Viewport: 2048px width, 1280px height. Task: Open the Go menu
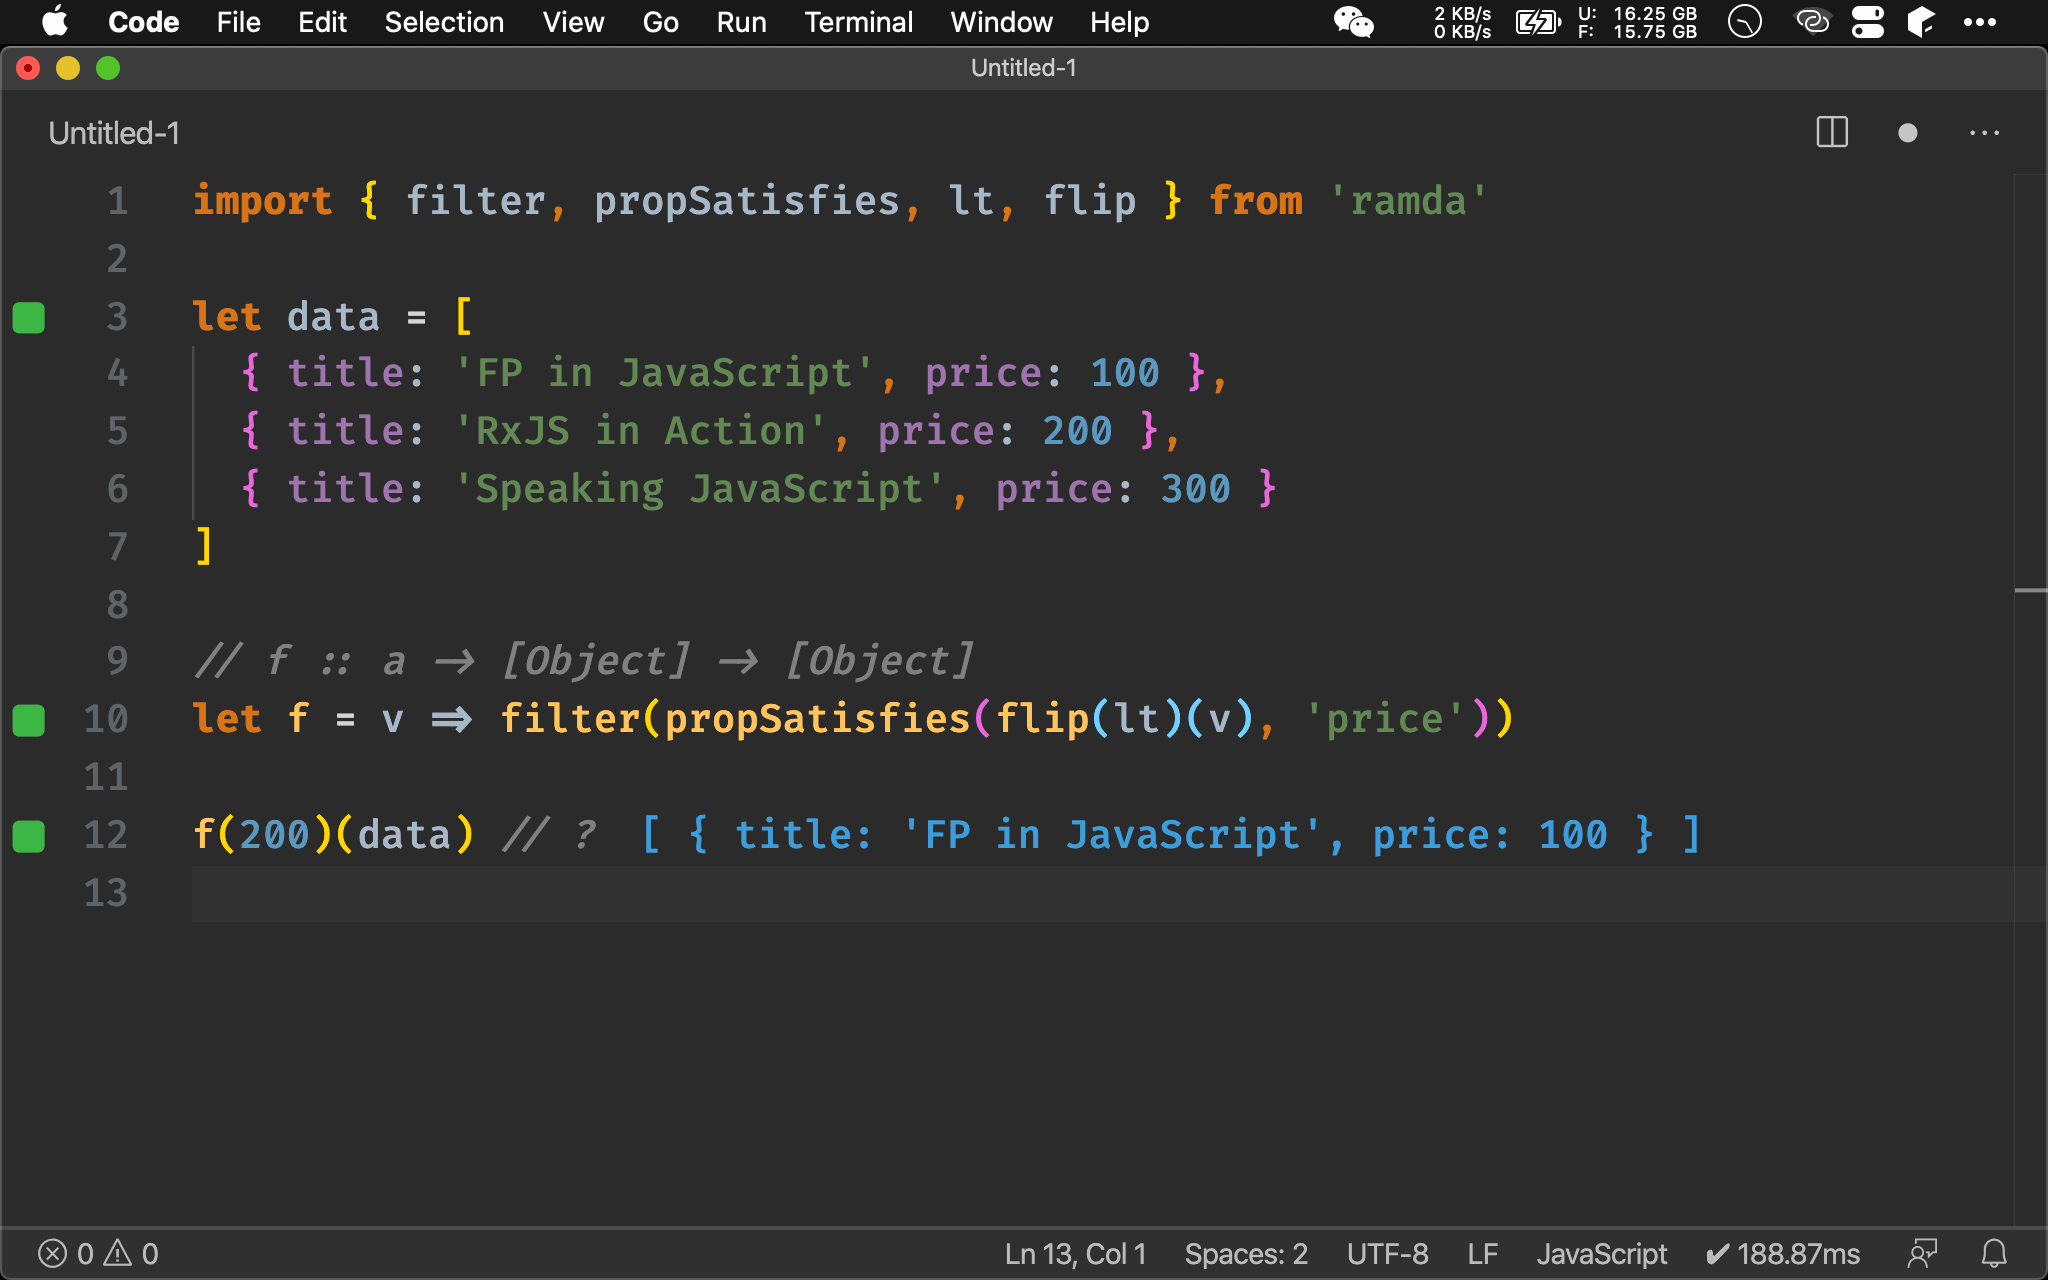pos(660,22)
